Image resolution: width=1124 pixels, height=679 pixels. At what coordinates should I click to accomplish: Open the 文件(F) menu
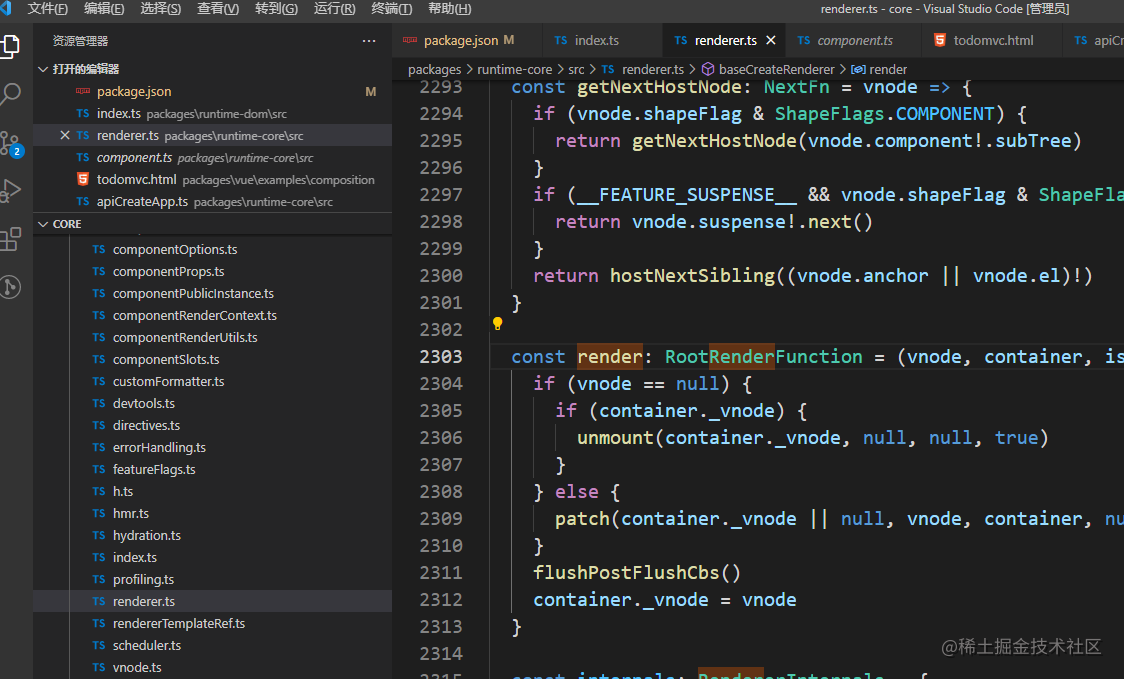(x=47, y=9)
